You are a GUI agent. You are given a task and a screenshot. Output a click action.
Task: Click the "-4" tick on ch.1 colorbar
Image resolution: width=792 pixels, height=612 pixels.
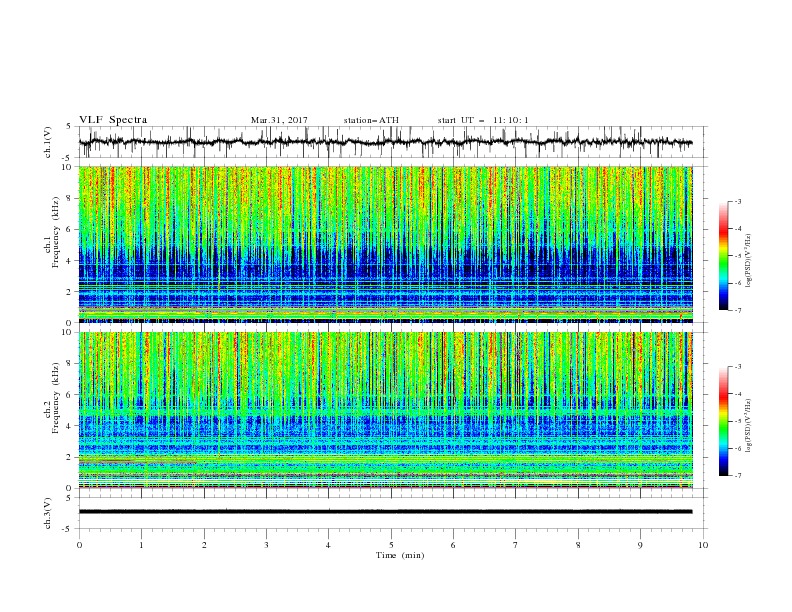737,229
